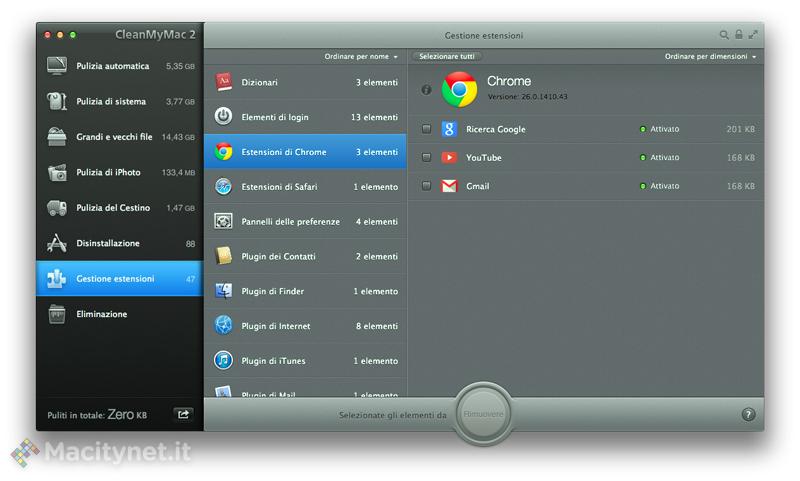The height and width of the screenshot is (481, 800).
Task: Open the Ordinare per nome dropdown
Action: click(x=361, y=57)
